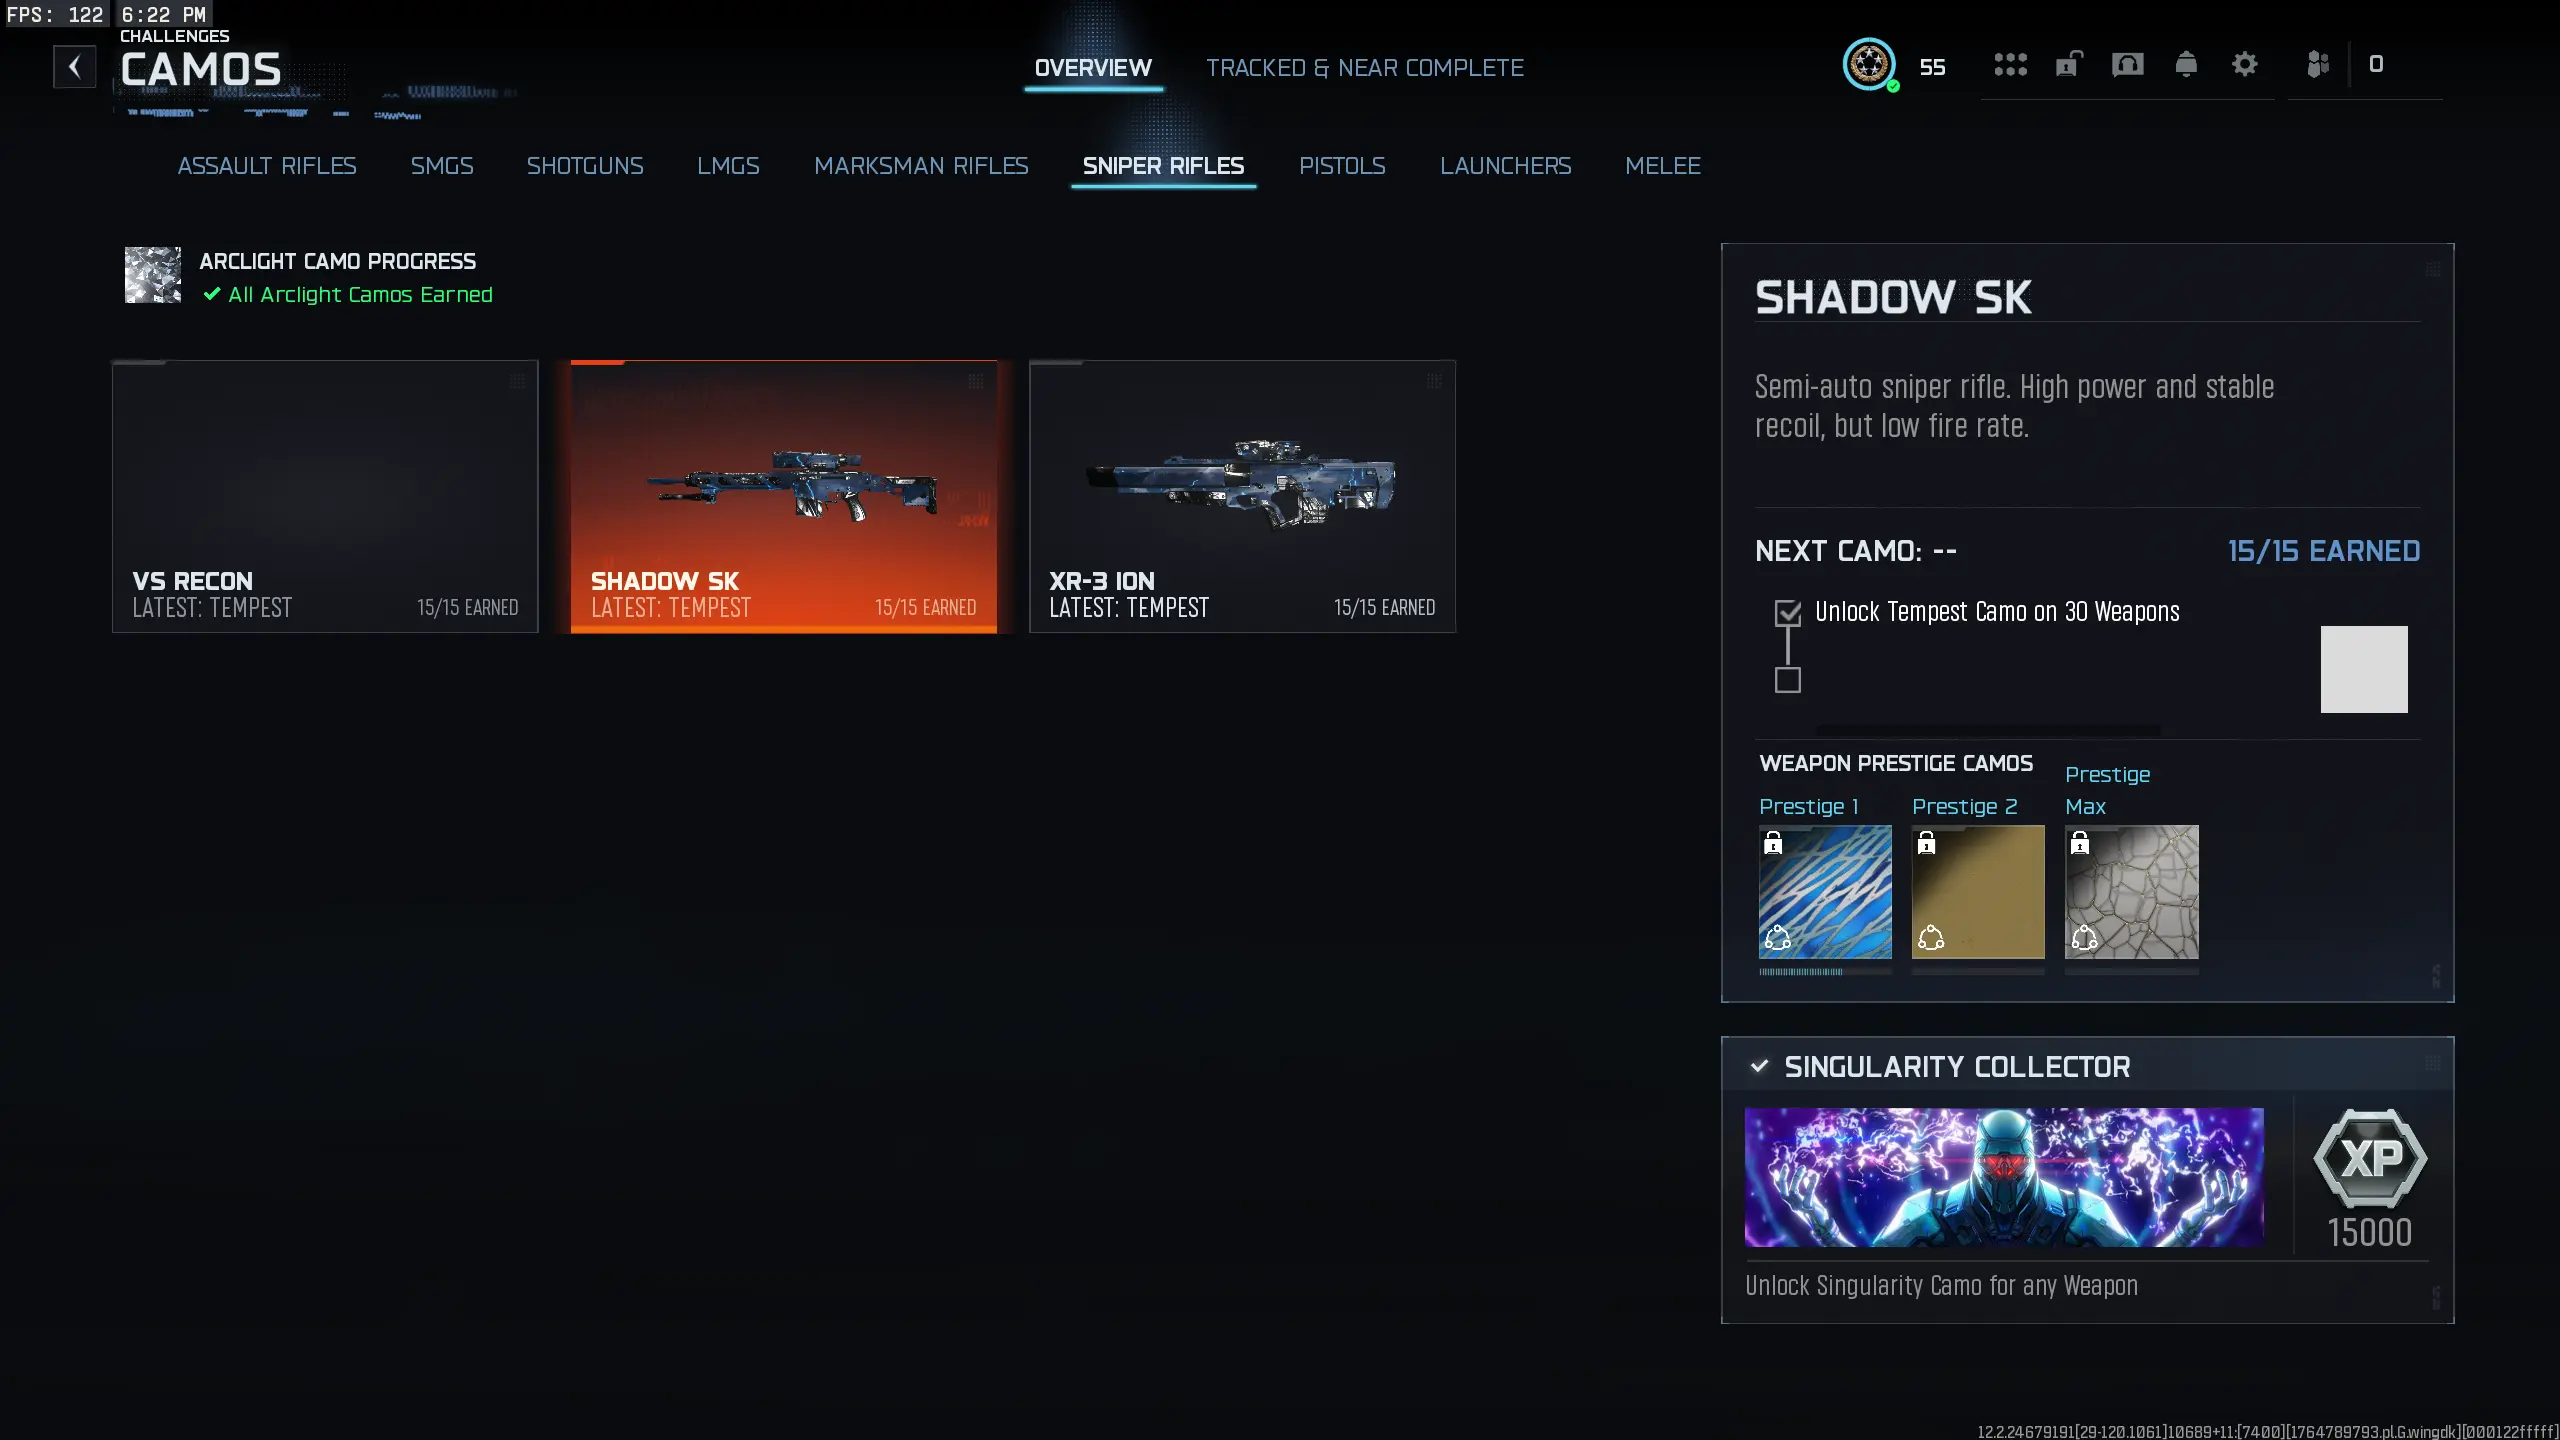Click the Singularity Collector checkmark

coord(1760,1066)
